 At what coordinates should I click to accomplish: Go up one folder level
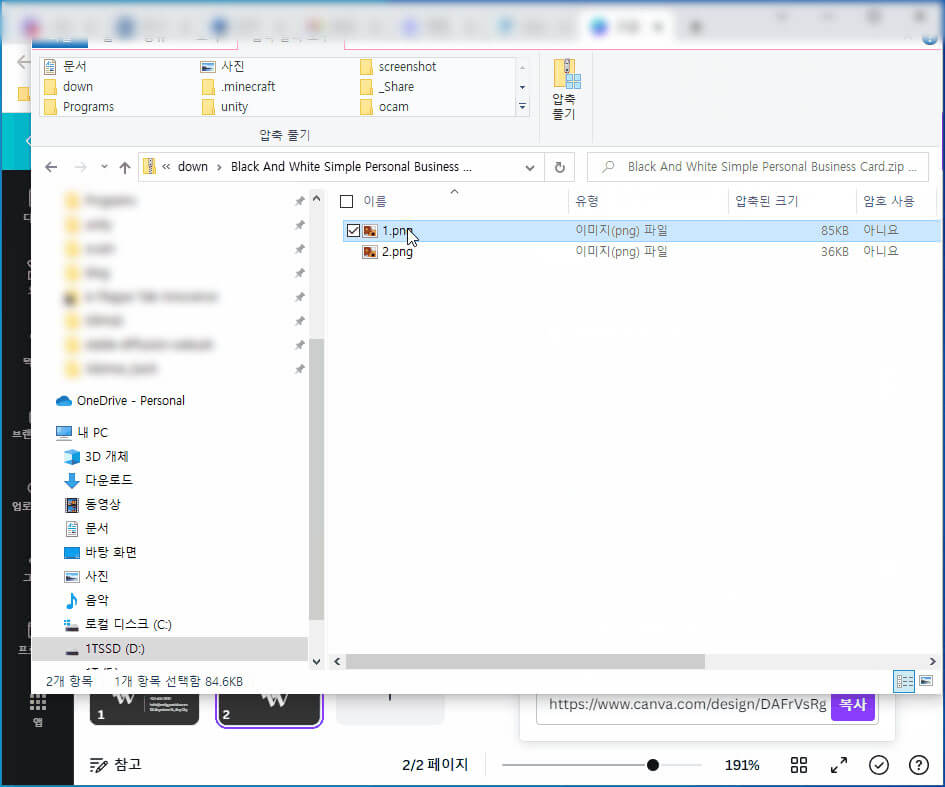click(x=125, y=167)
